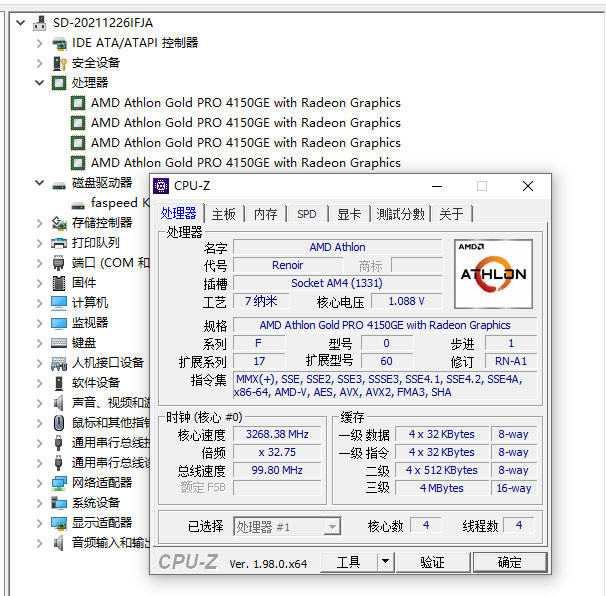Minimize the CPU-Z window
606x596 pixels.
(437, 186)
